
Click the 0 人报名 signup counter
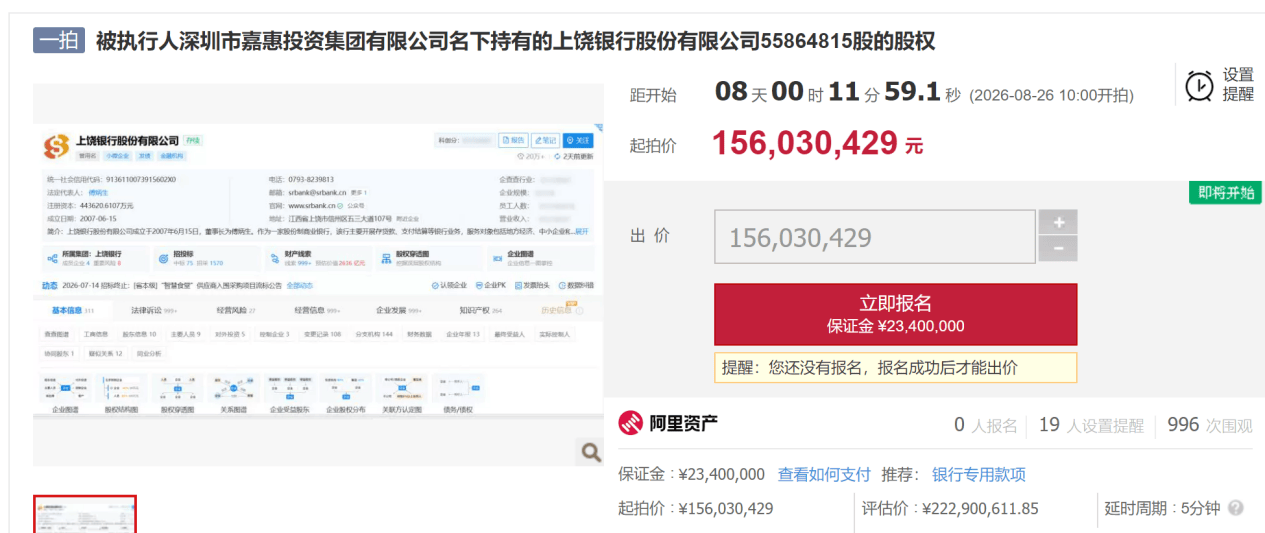[x=985, y=425]
